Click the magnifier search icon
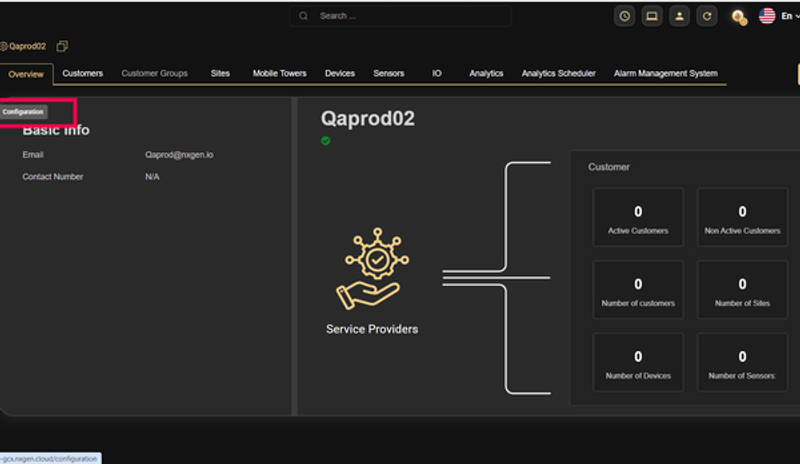Viewport: 800px width, 464px height. [304, 16]
